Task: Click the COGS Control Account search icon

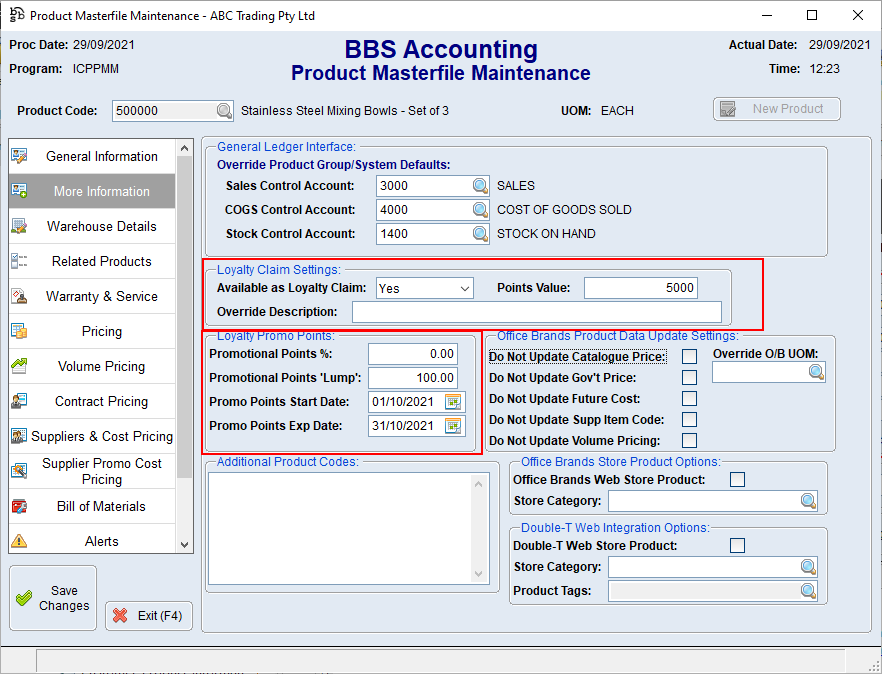Action: (480, 210)
